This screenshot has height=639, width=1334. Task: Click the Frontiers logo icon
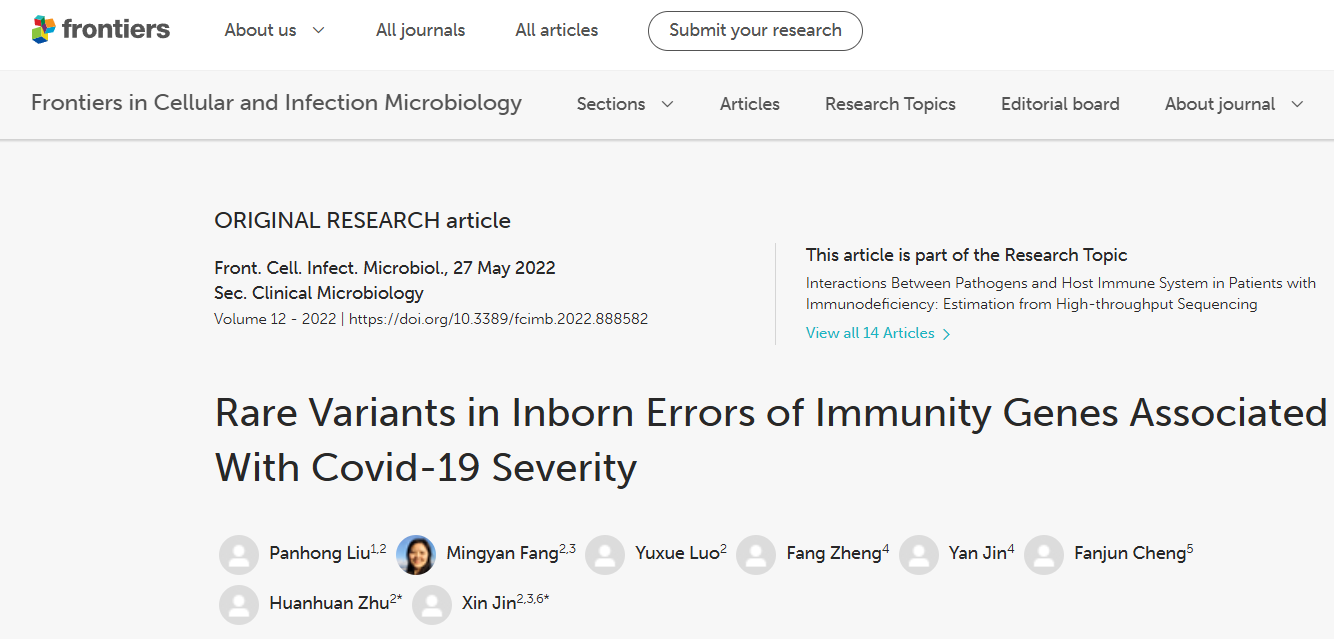(44, 30)
